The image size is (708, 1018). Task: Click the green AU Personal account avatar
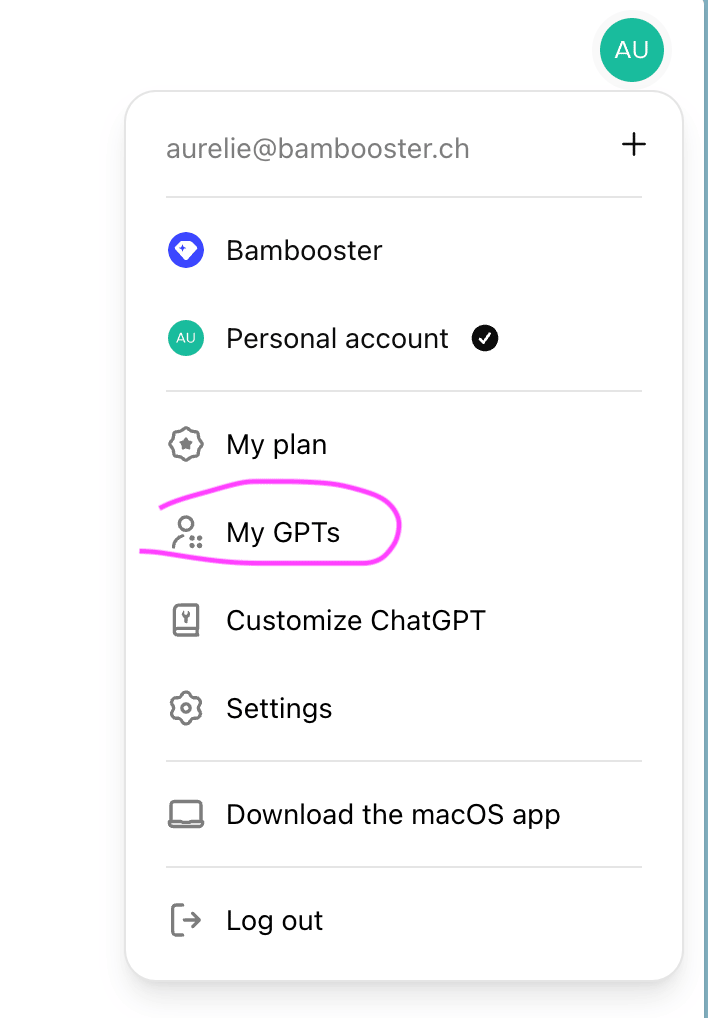pos(186,338)
